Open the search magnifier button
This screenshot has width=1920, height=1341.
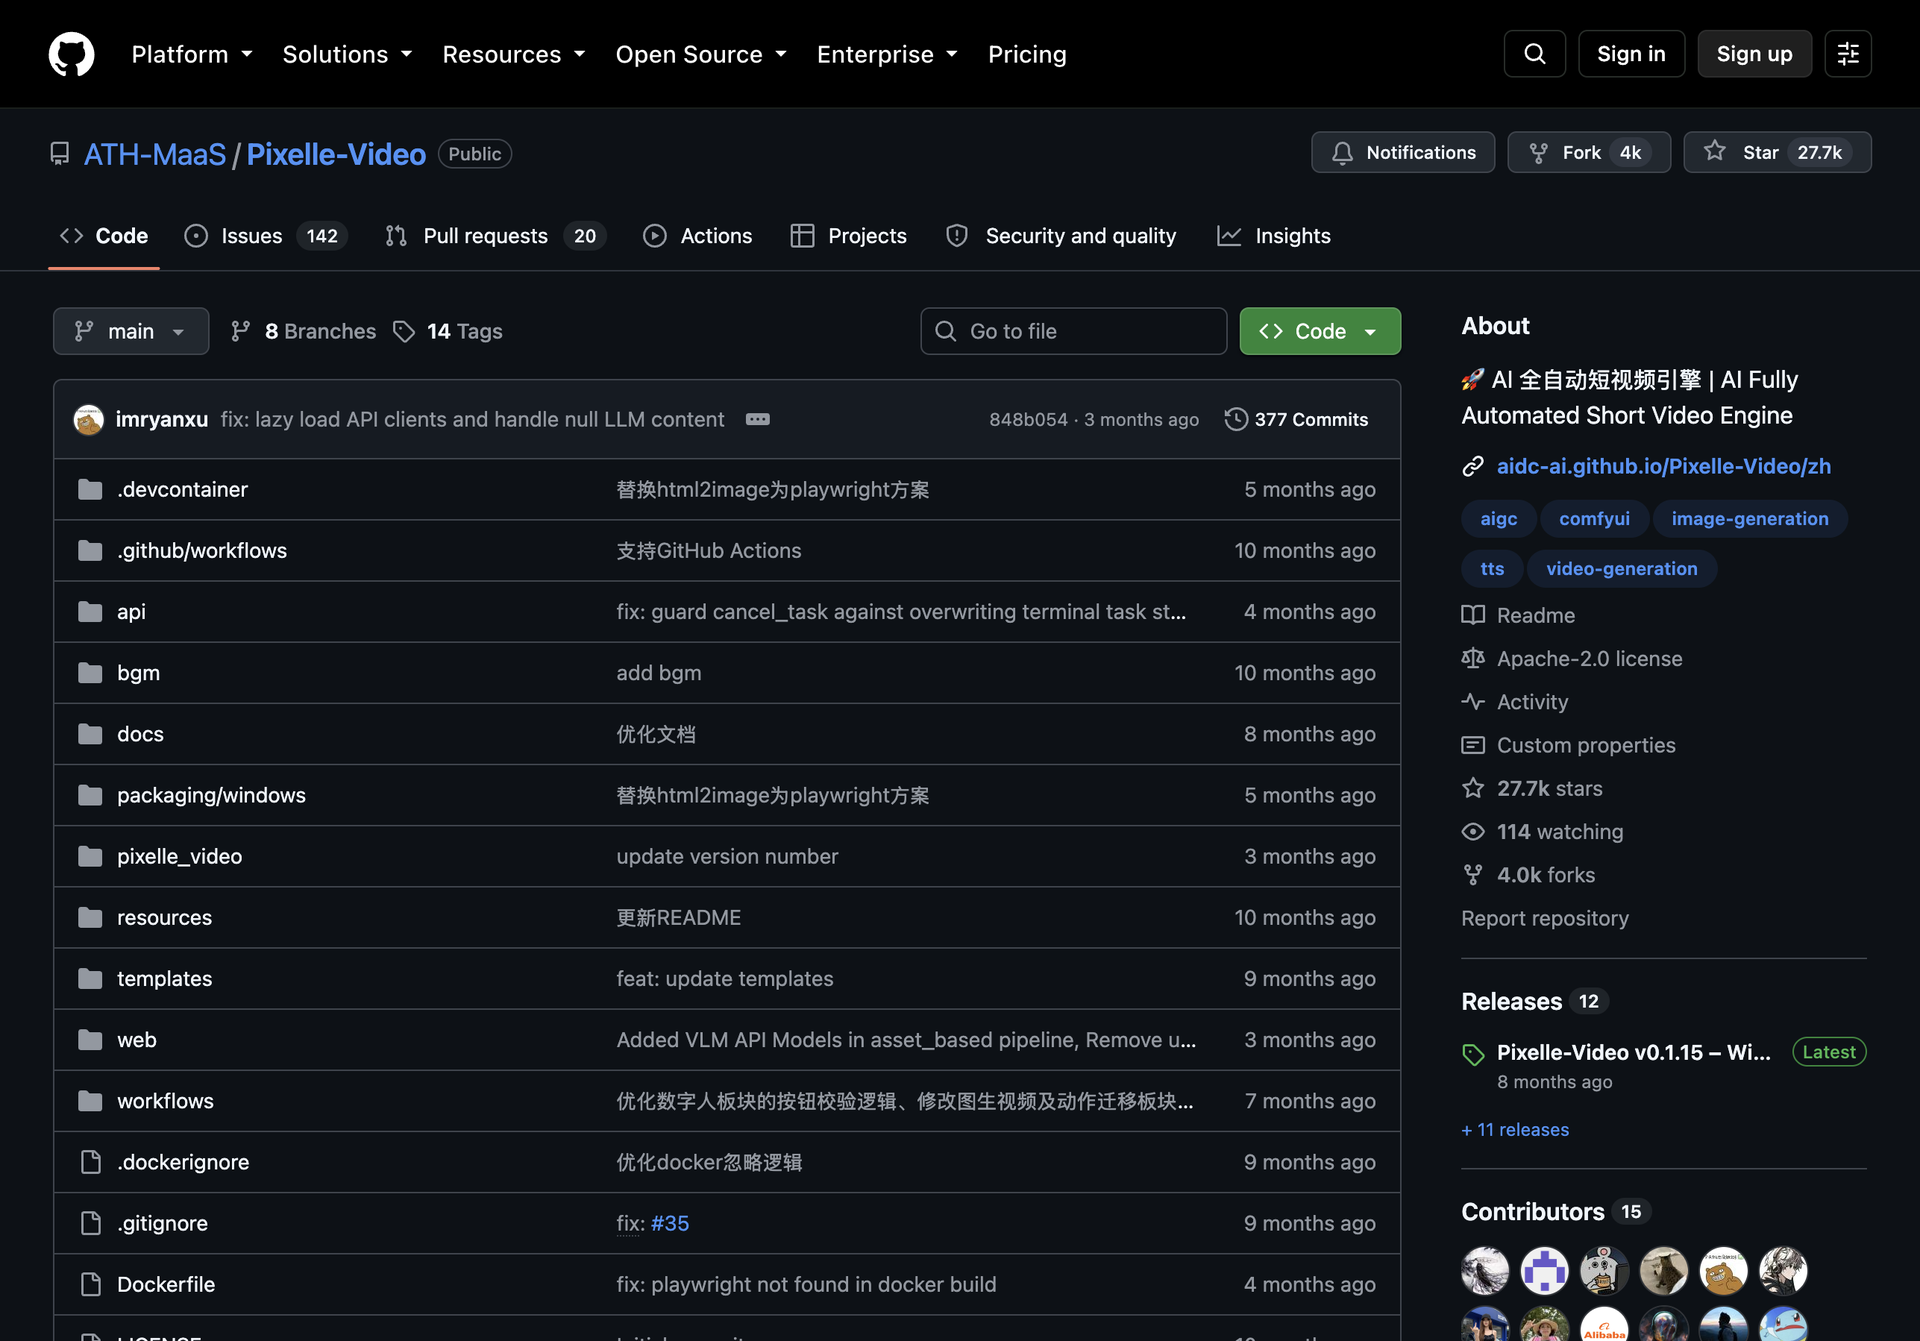[1535, 54]
